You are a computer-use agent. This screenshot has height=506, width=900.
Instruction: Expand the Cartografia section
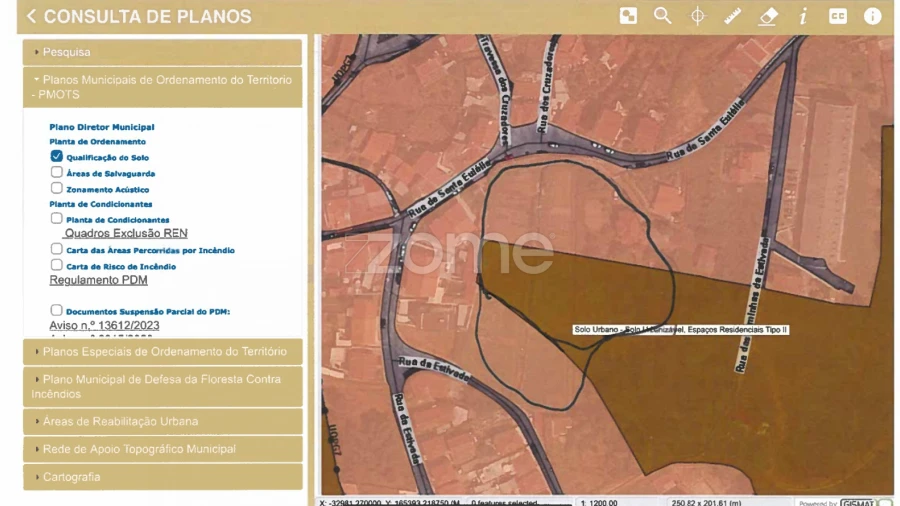tap(162, 477)
